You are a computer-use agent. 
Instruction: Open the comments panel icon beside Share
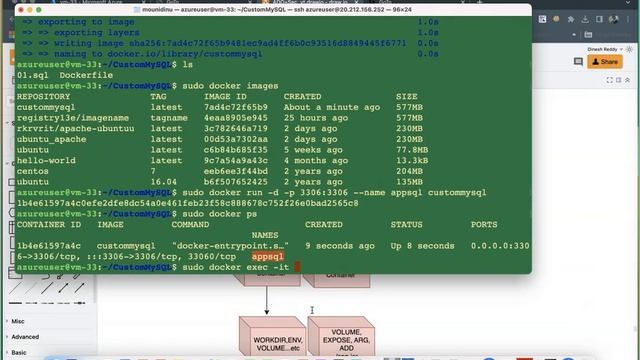coord(578,62)
